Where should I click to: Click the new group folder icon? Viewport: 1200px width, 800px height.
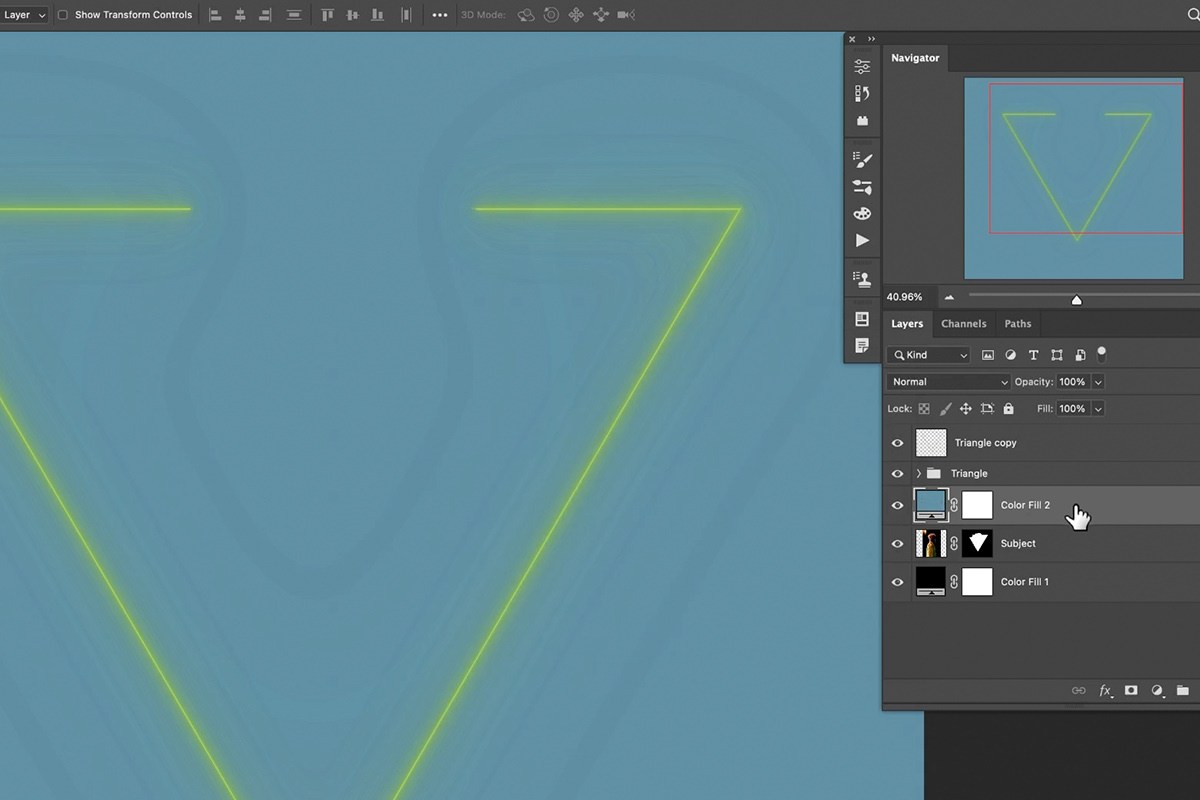(x=1182, y=691)
